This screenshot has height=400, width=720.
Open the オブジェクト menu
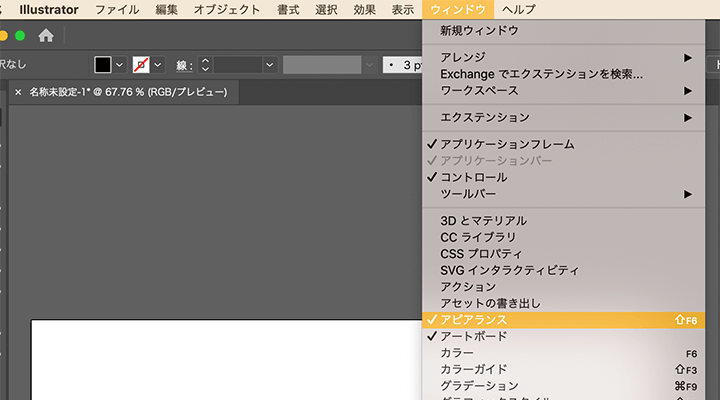[227, 9]
